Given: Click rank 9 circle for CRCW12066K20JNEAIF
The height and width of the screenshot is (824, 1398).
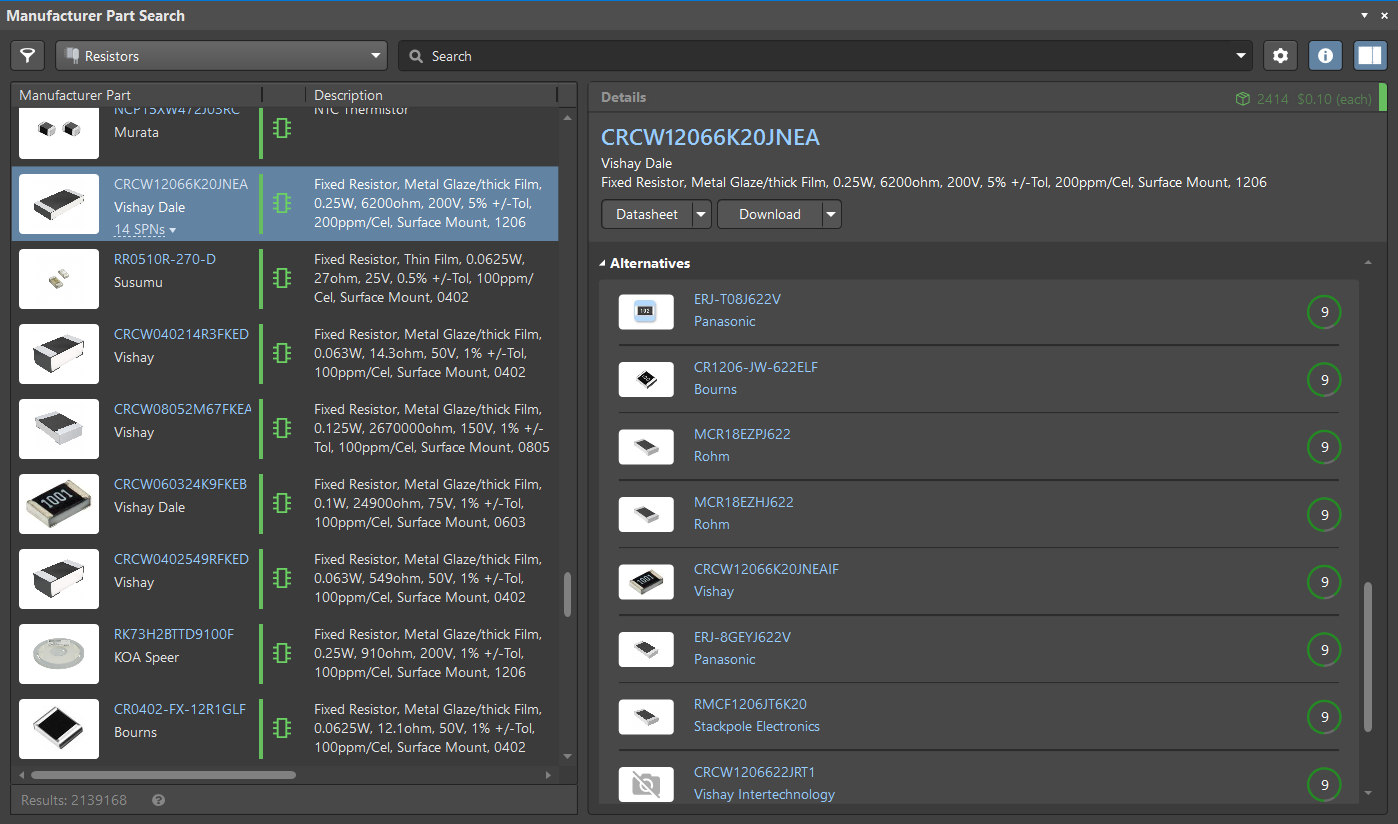Looking at the screenshot, I should (1324, 582).
